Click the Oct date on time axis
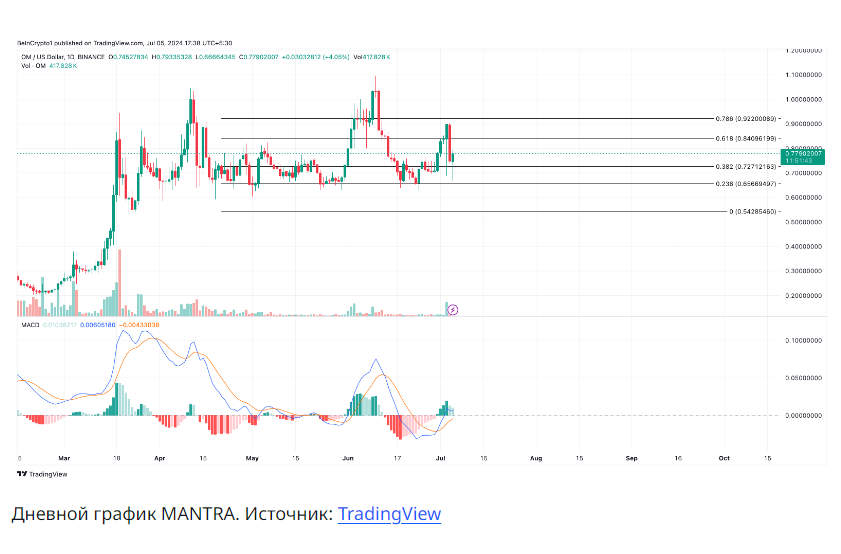The width and height of the screenshot is (841, 554). [724, 458]
